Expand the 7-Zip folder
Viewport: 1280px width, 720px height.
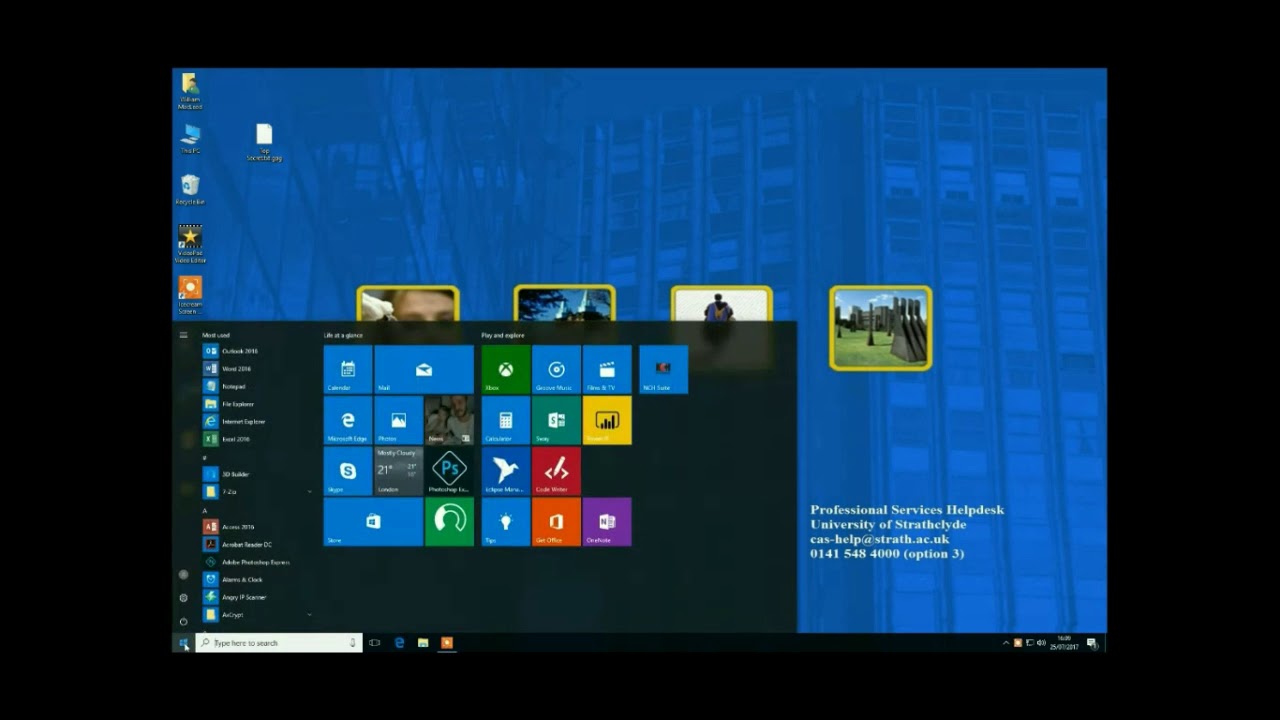click(x=257, y=492)
